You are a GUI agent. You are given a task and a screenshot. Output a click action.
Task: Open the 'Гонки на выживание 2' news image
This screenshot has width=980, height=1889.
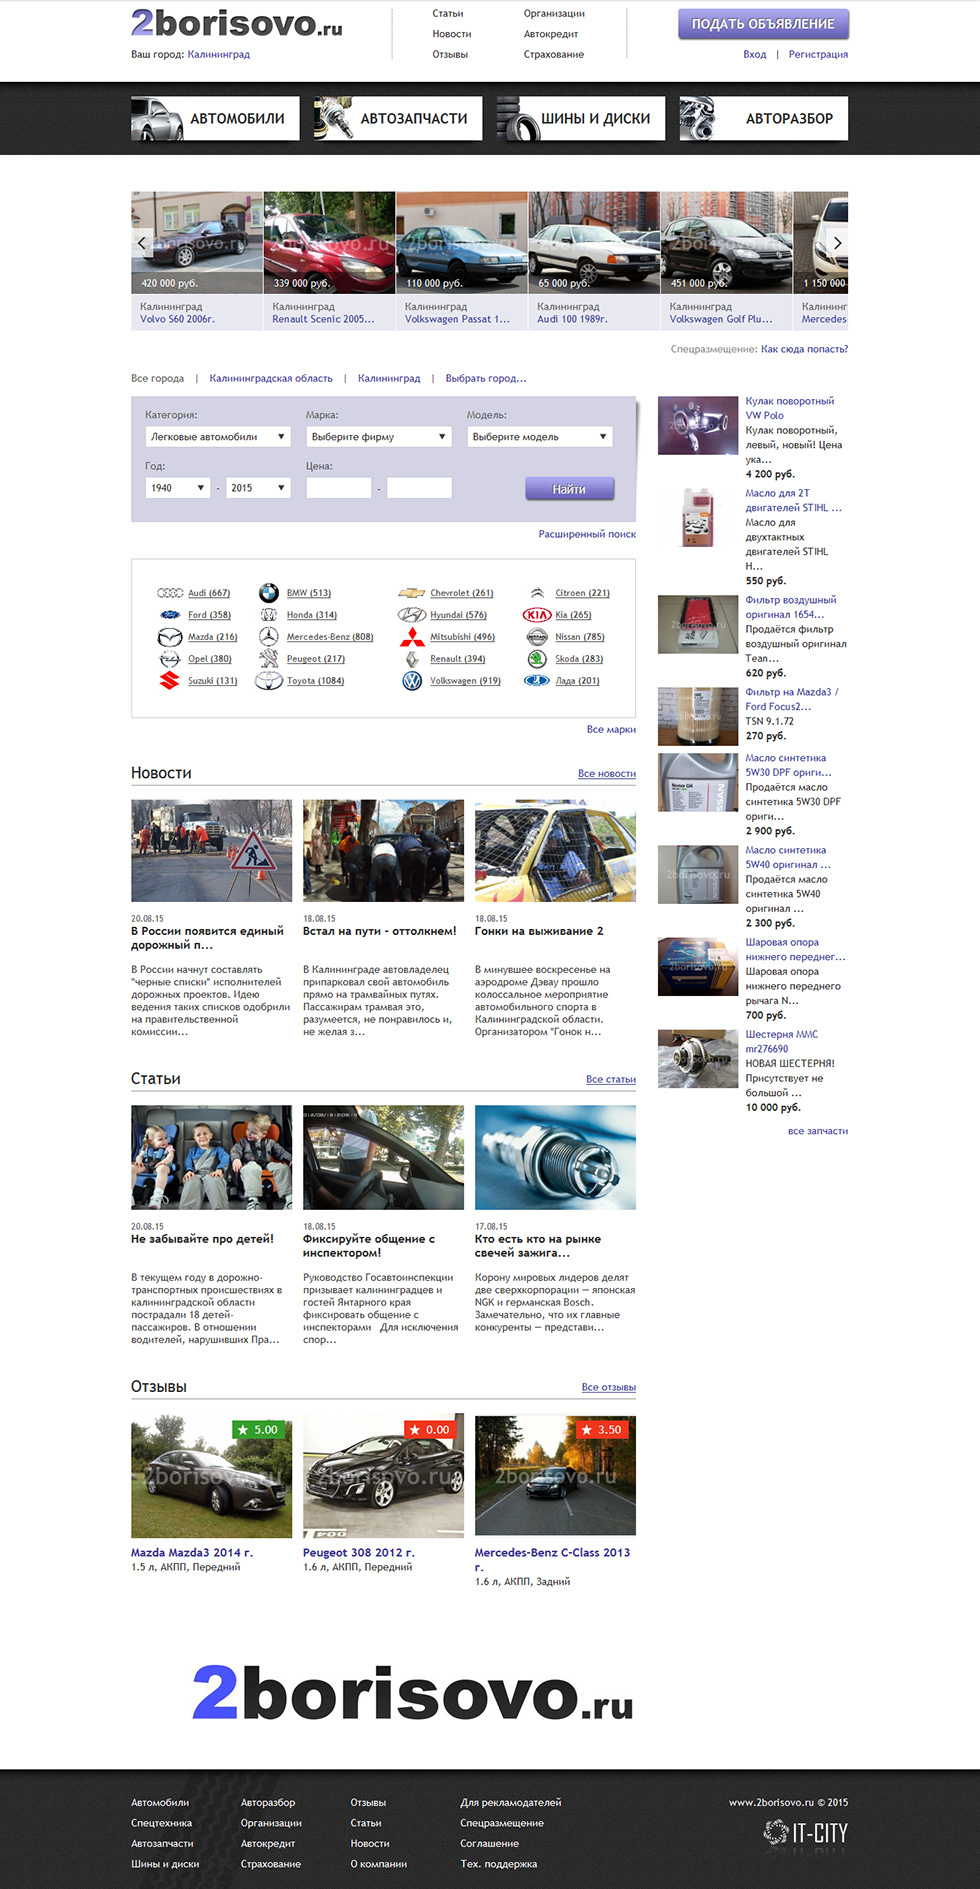tap(555, 850)
